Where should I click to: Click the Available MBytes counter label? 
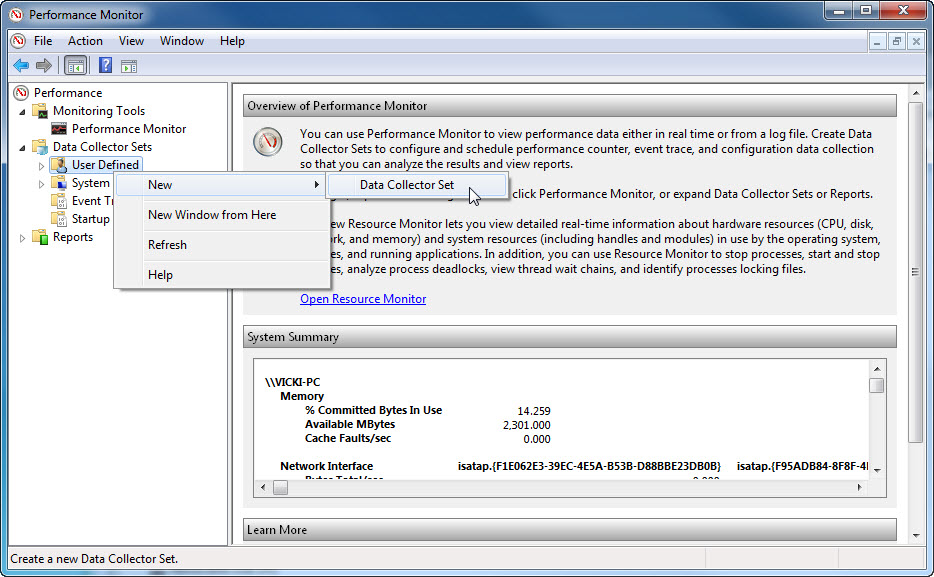pos(350,424)
